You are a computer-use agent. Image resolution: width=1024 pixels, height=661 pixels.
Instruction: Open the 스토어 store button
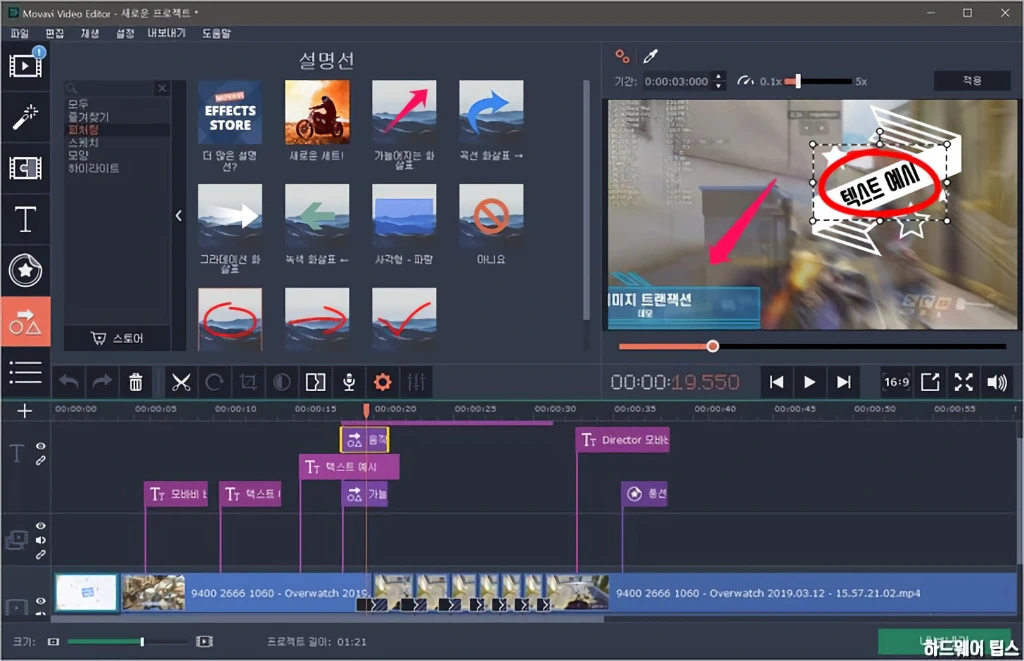point(118,338)
